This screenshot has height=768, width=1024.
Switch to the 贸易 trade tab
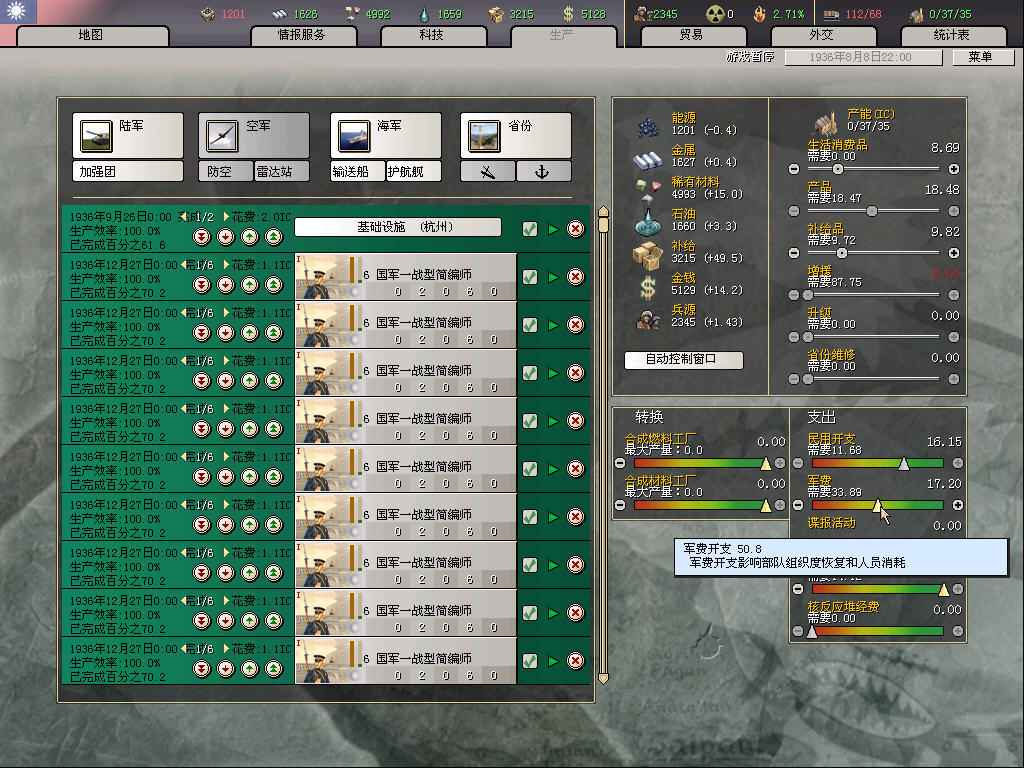[693, 35]
